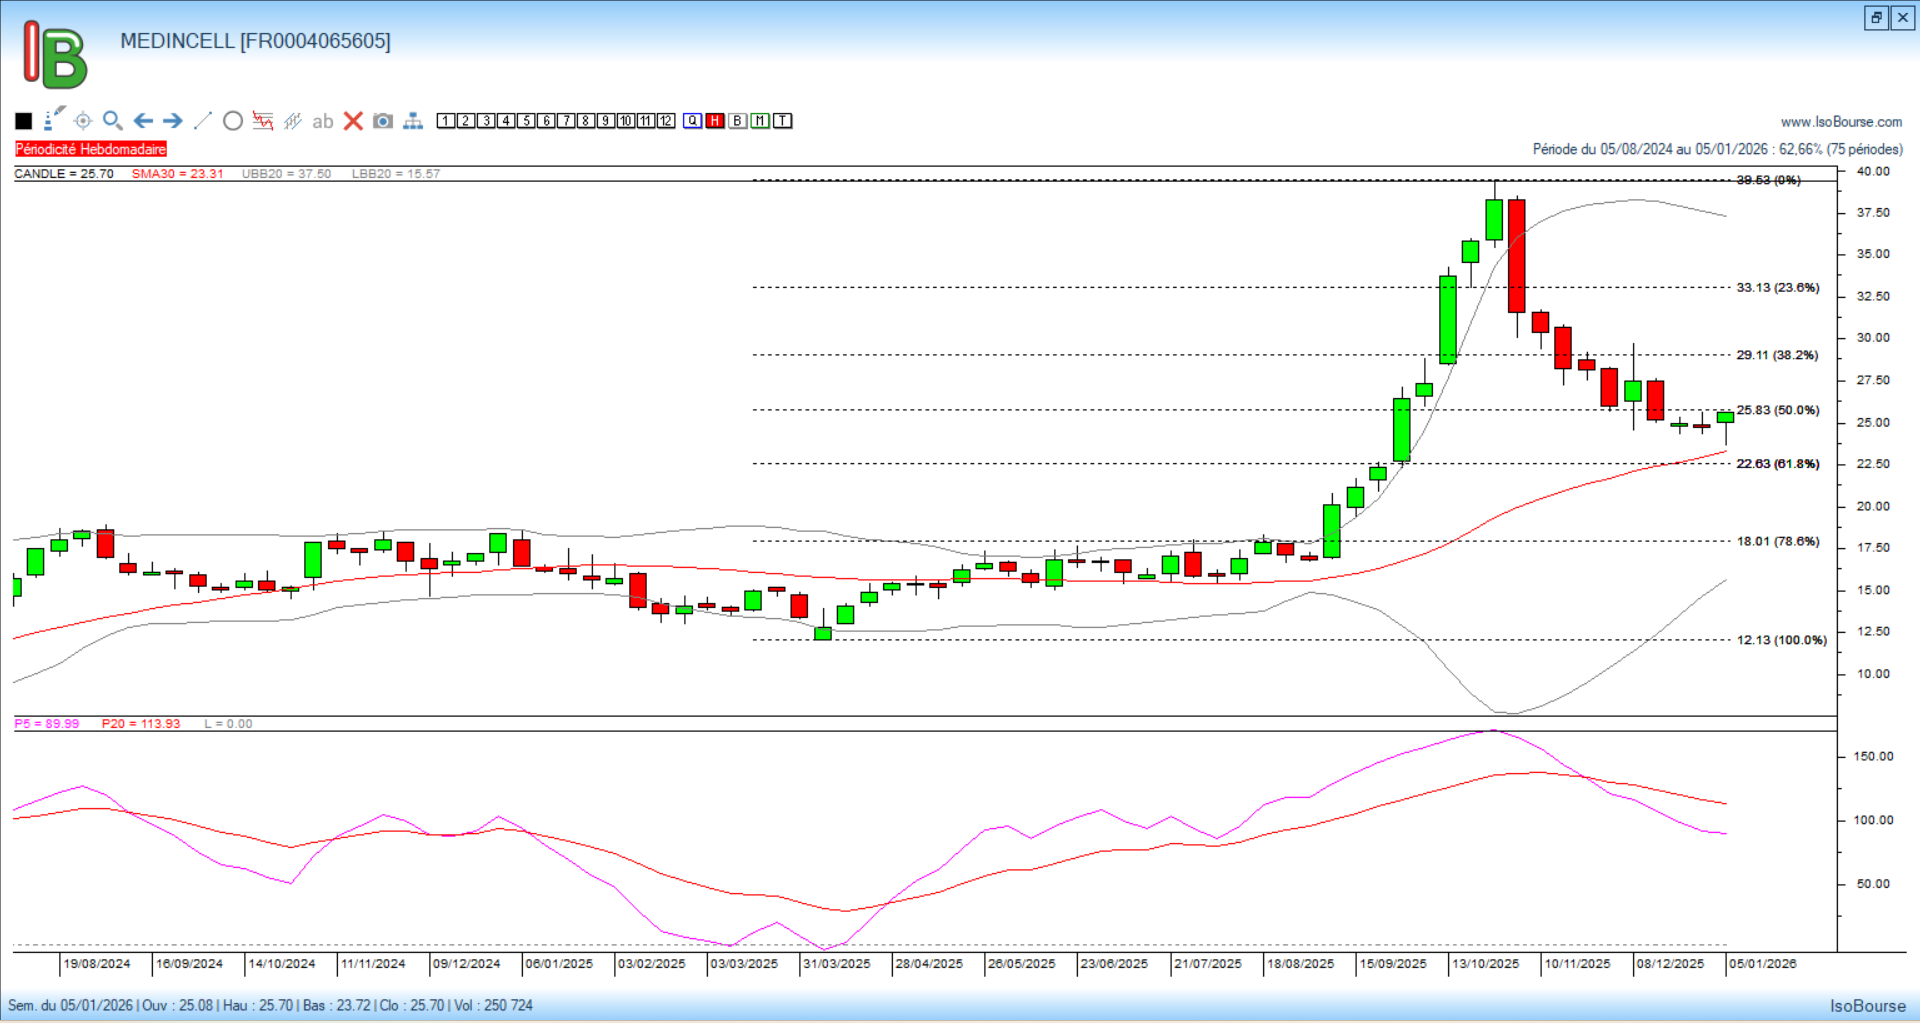
Task: Activate the magnifying glass zoom tool
Action: coord(113,121)
